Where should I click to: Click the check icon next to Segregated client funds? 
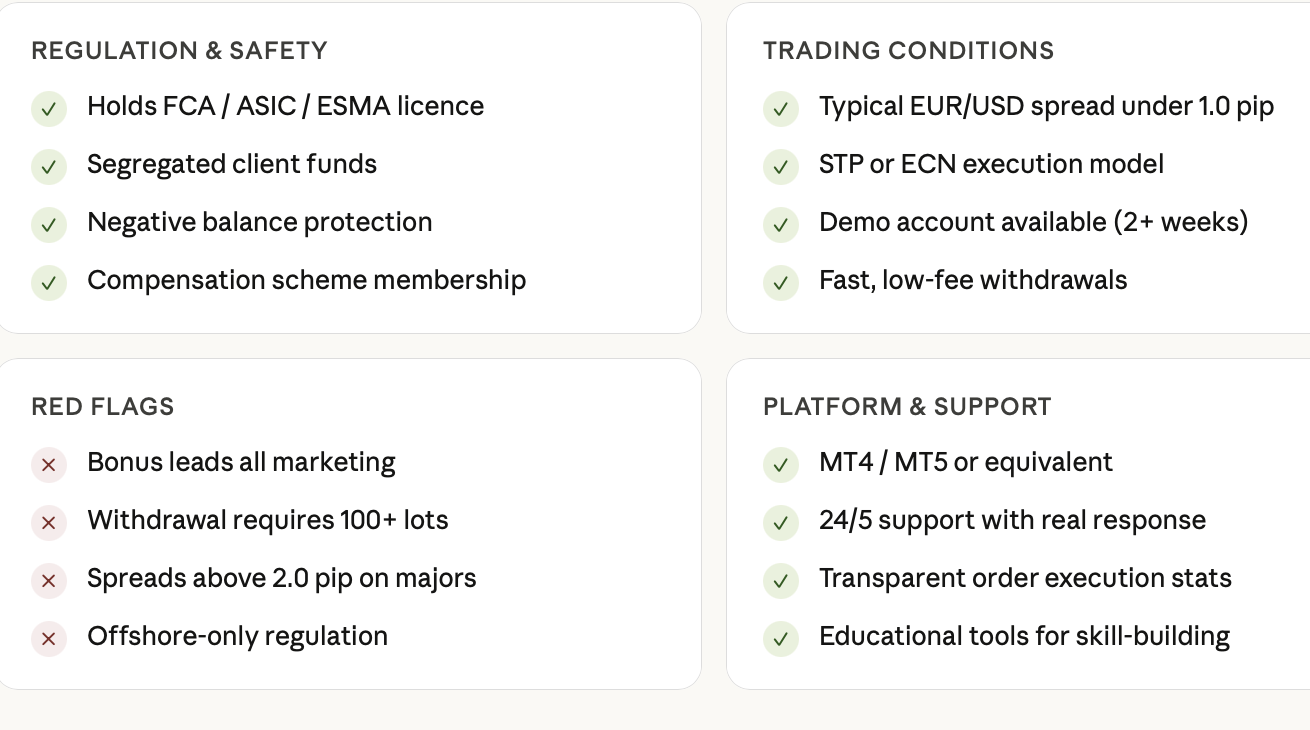(x=49, y=166)
